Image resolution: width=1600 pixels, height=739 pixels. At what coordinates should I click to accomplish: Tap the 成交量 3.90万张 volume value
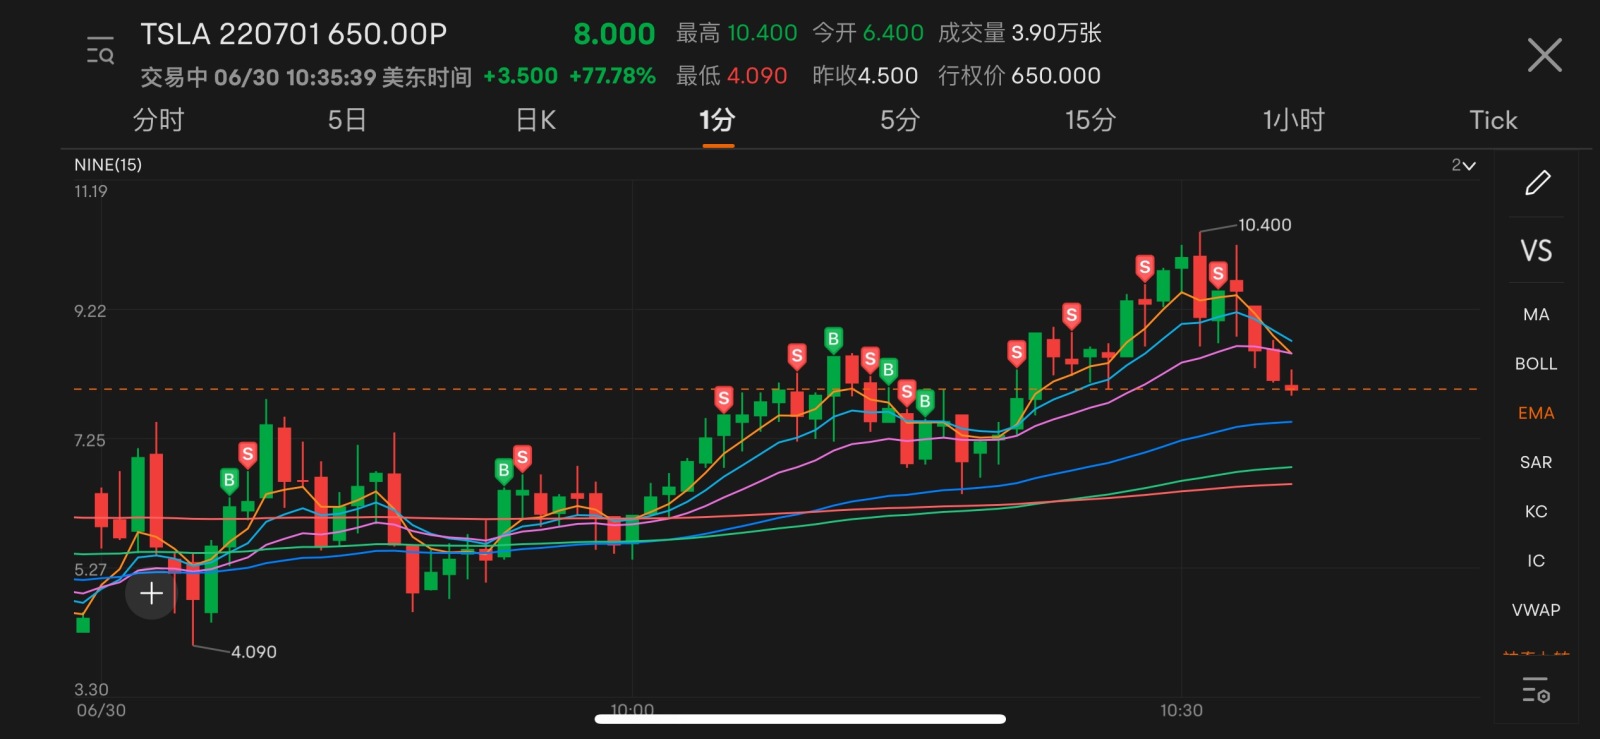pos(1020,33)
